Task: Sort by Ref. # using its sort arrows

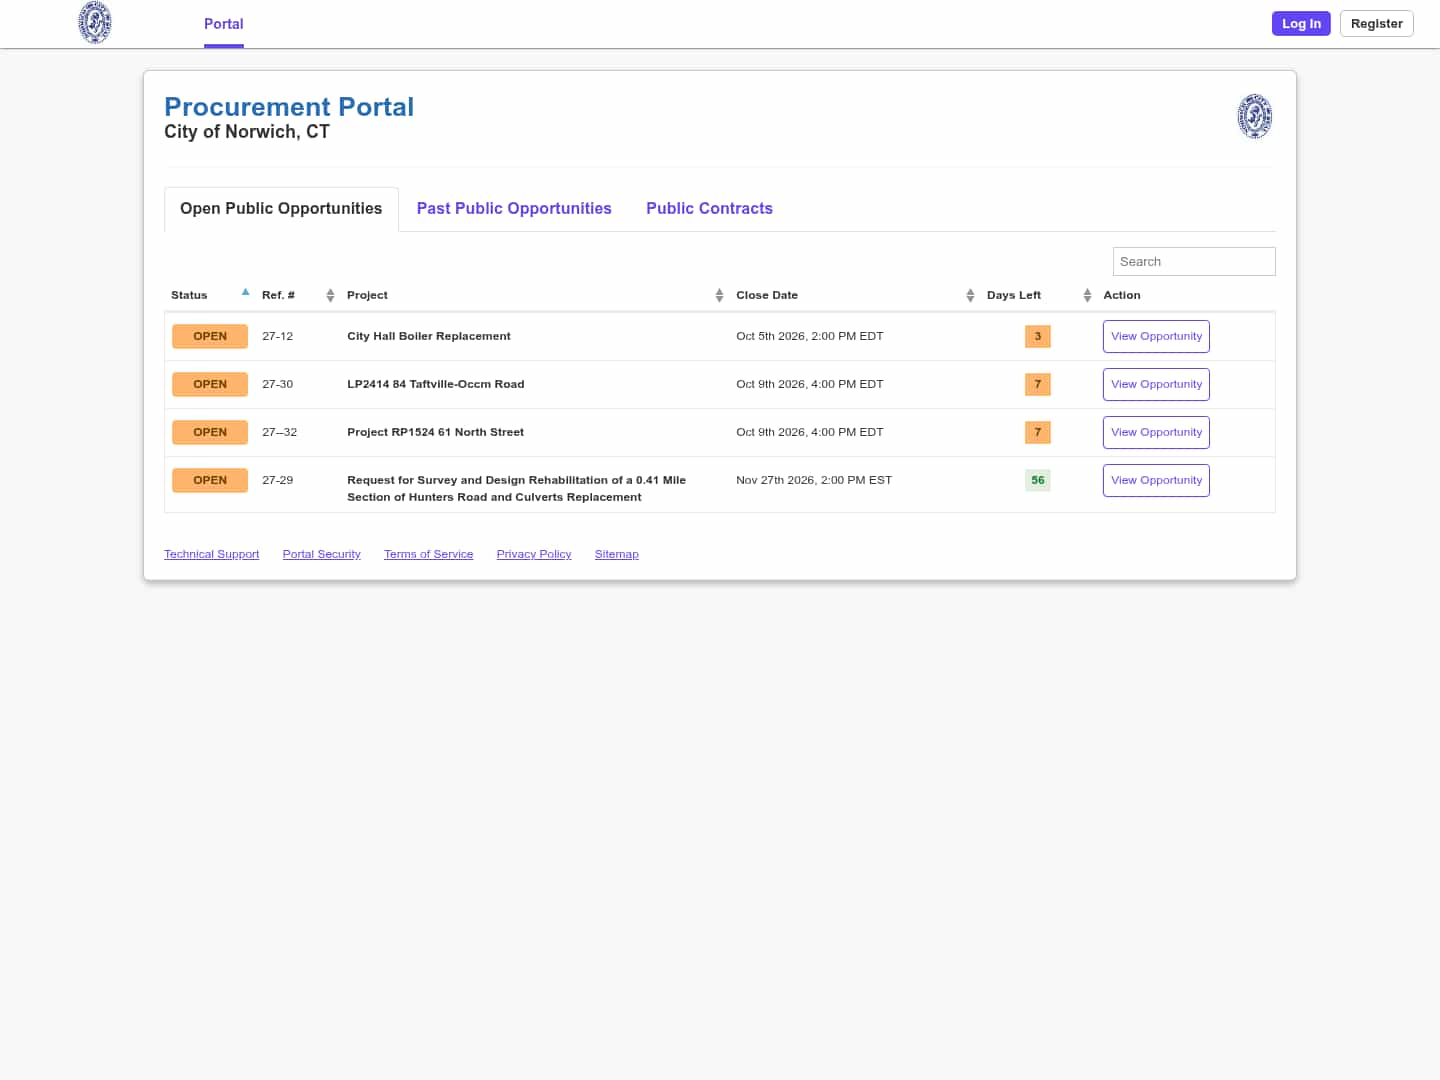Action: point(330,295)
